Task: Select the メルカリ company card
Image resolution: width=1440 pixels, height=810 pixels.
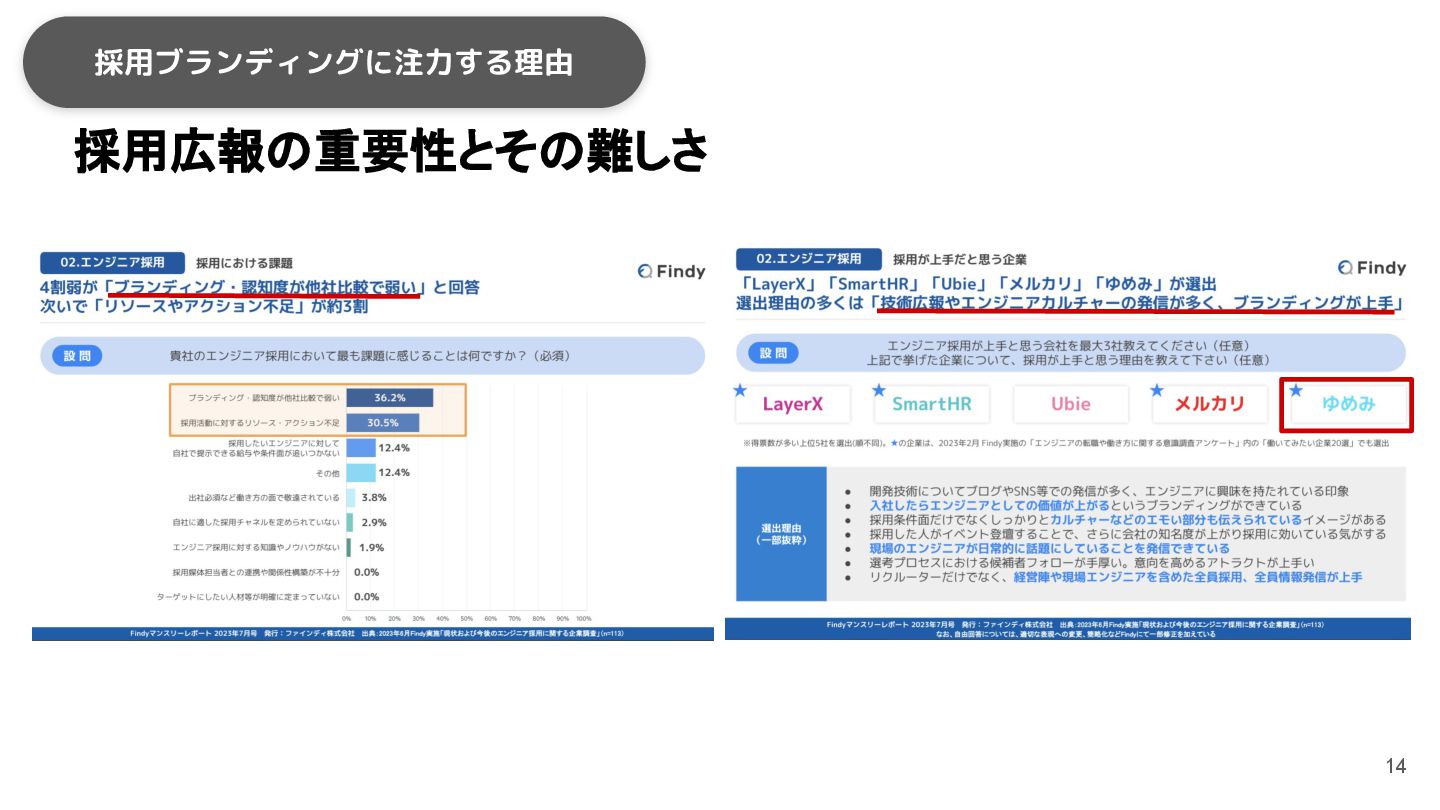Action: pos(1210,404)
